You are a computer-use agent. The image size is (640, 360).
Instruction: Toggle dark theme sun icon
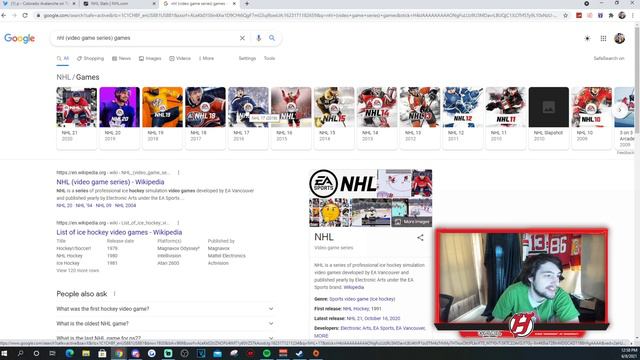point(587,38)
